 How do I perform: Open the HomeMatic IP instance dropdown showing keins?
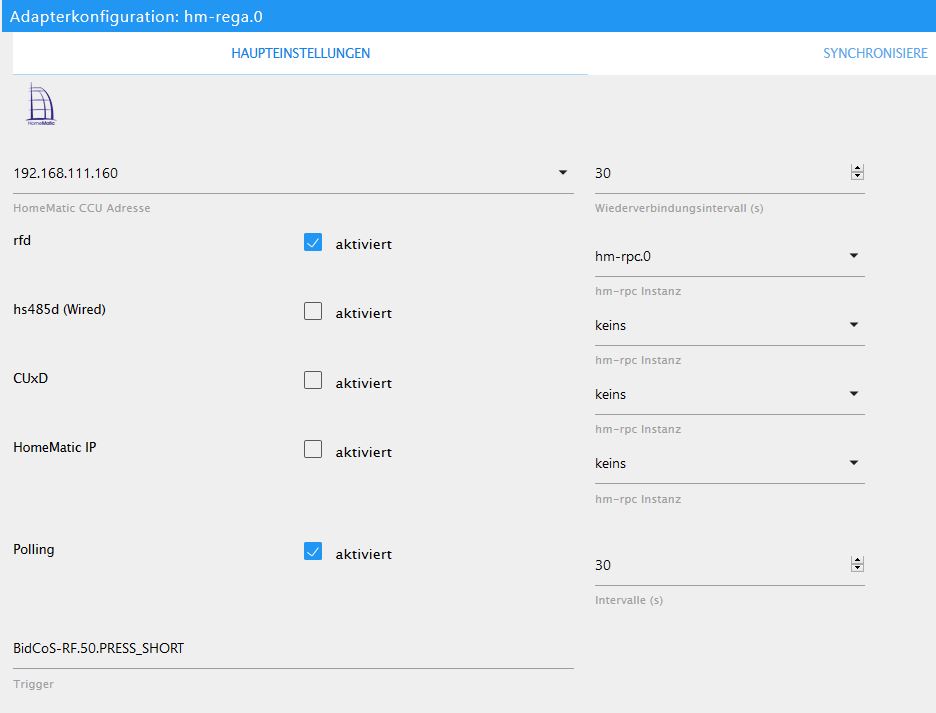[855, 462]
